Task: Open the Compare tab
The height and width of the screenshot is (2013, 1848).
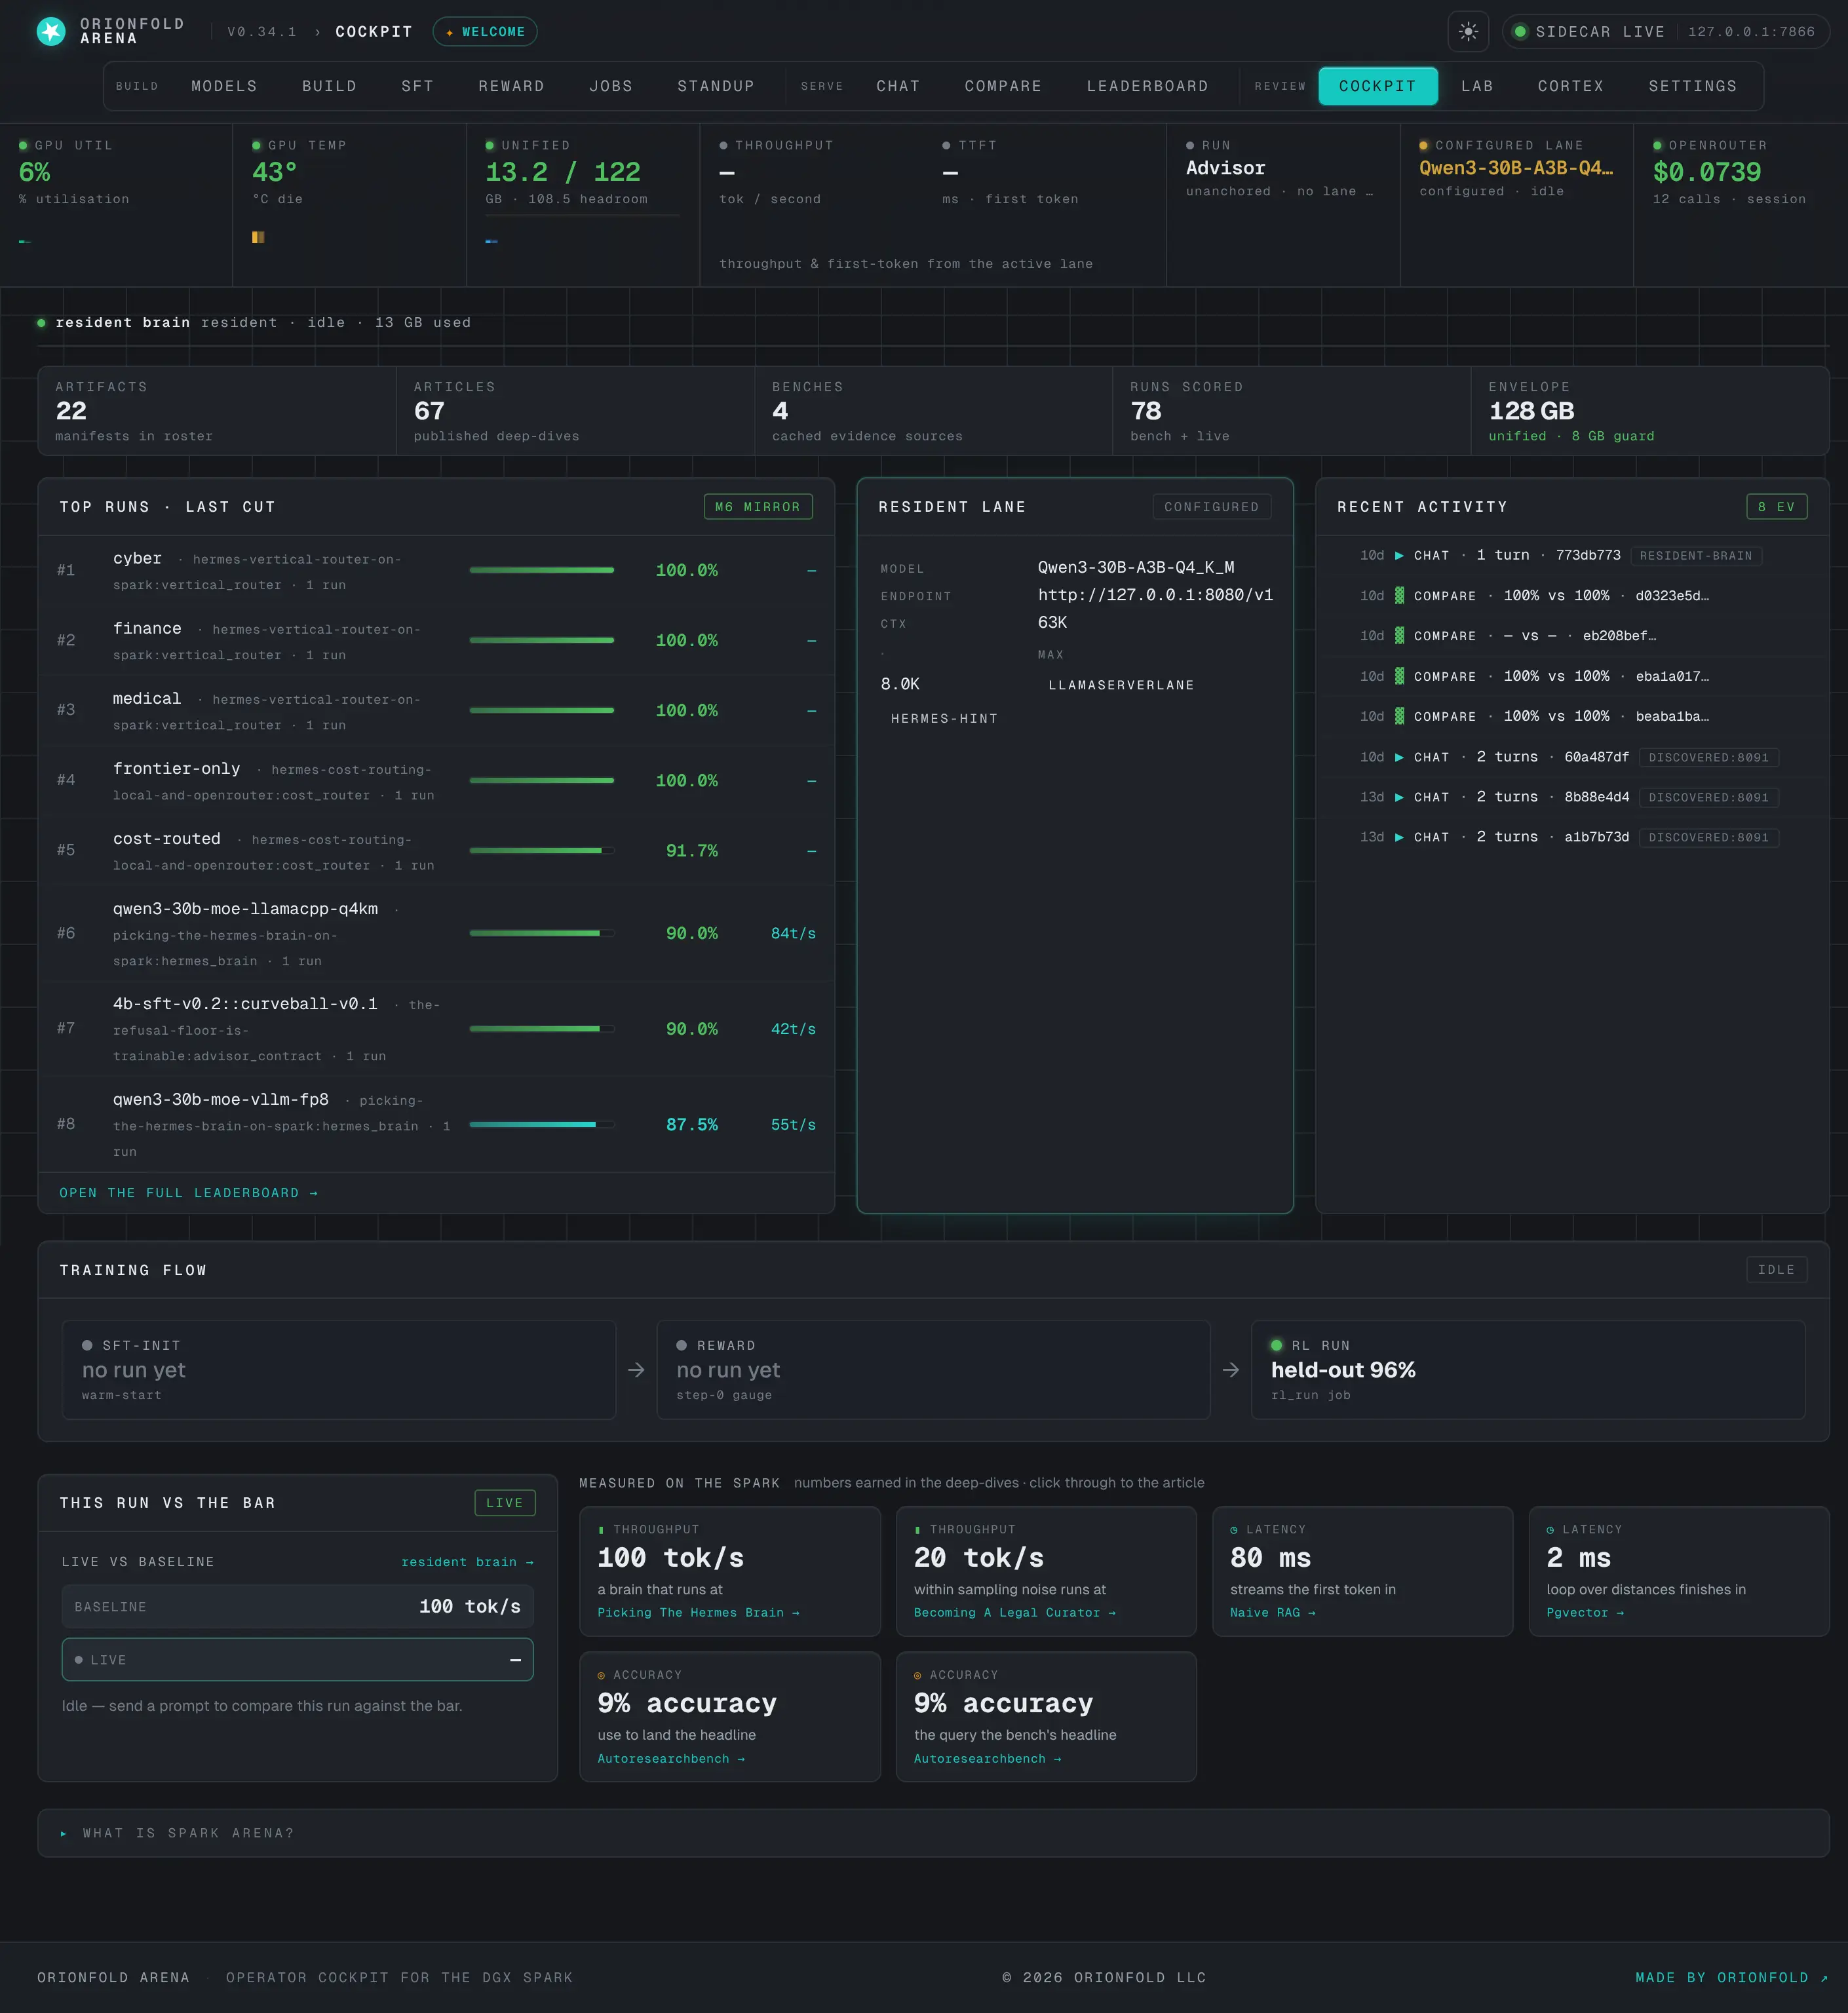Action: (1002, 86)
